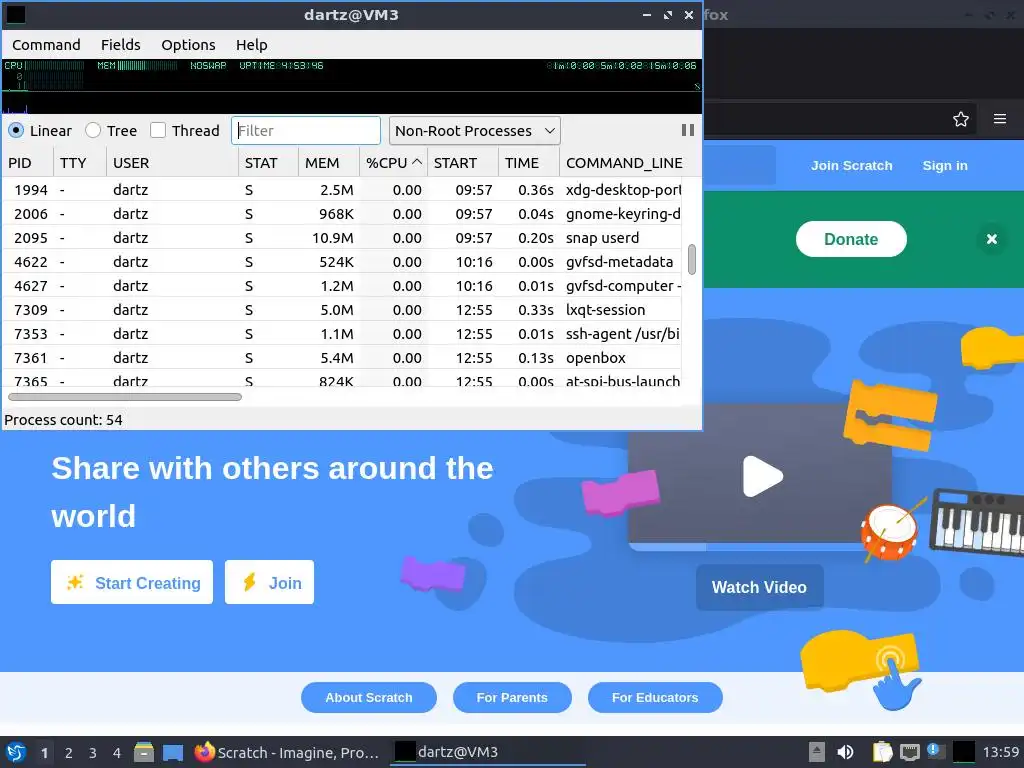
Task: Open the Firefox hamburger menu
Action: tap(999, 119)
